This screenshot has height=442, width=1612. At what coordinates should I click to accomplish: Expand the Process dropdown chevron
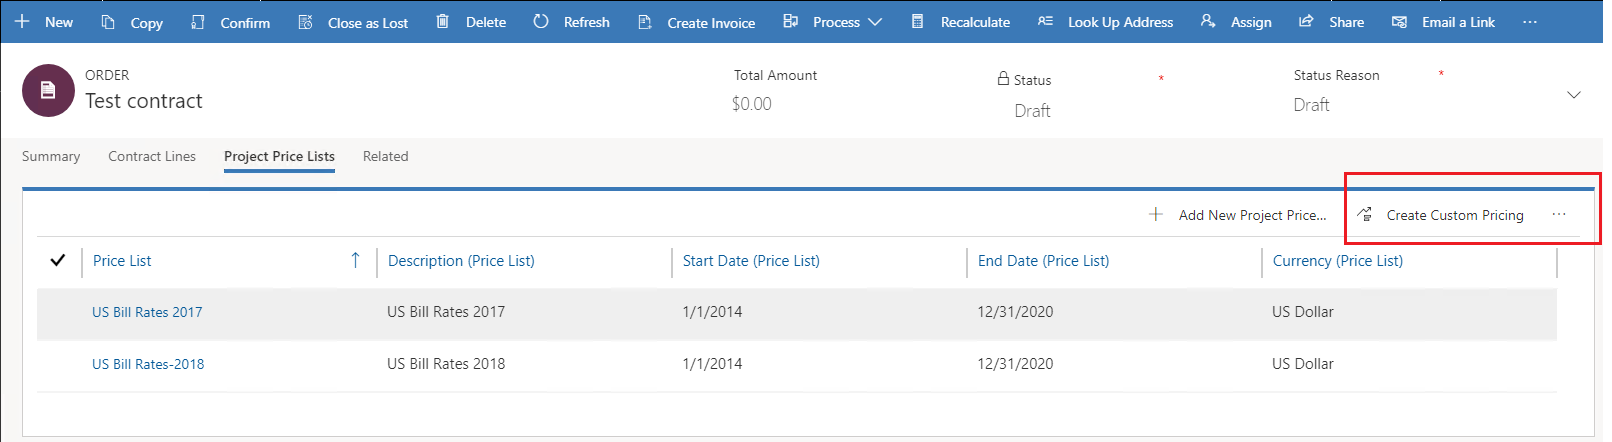875,22
